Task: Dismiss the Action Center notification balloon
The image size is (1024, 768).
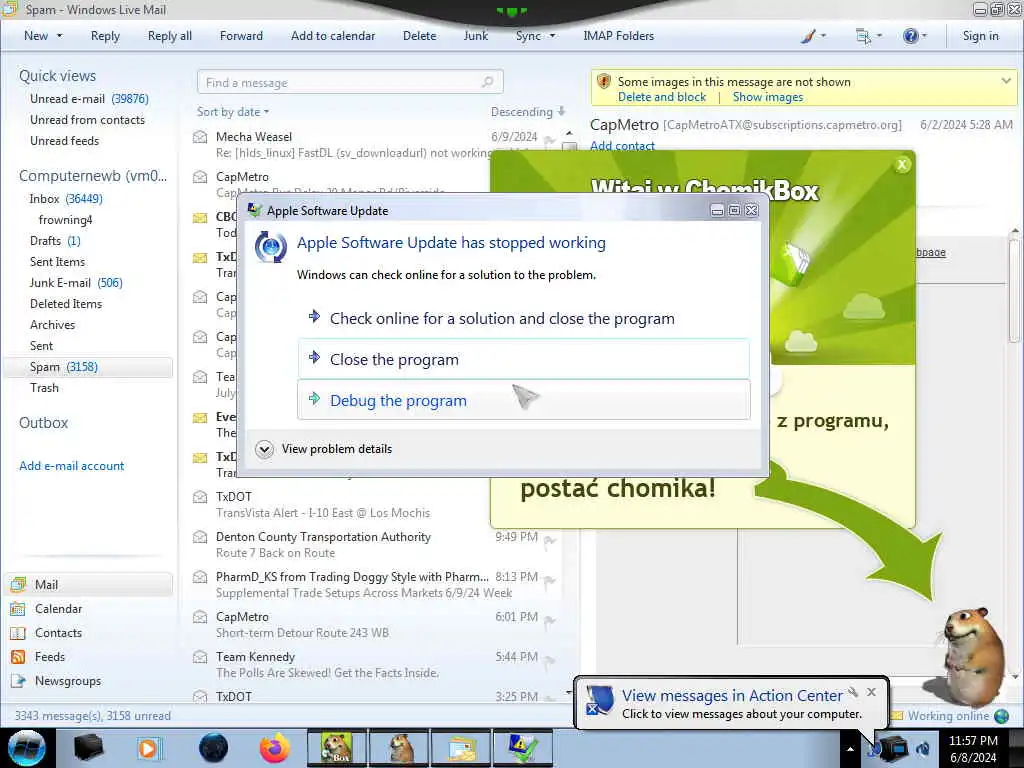Action: (x=871, y=692)
